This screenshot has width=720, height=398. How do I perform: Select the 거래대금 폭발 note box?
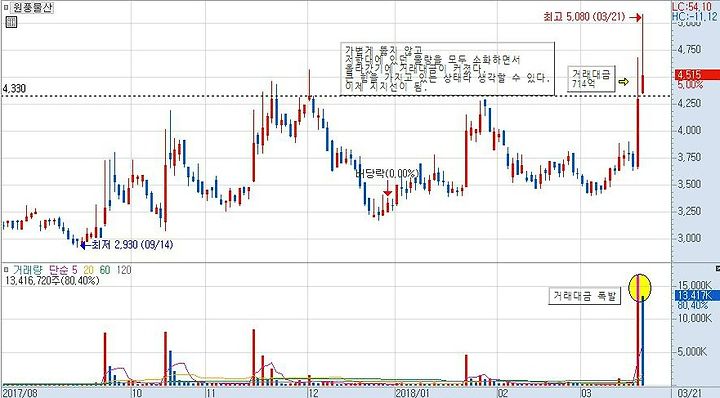[585, 296]
